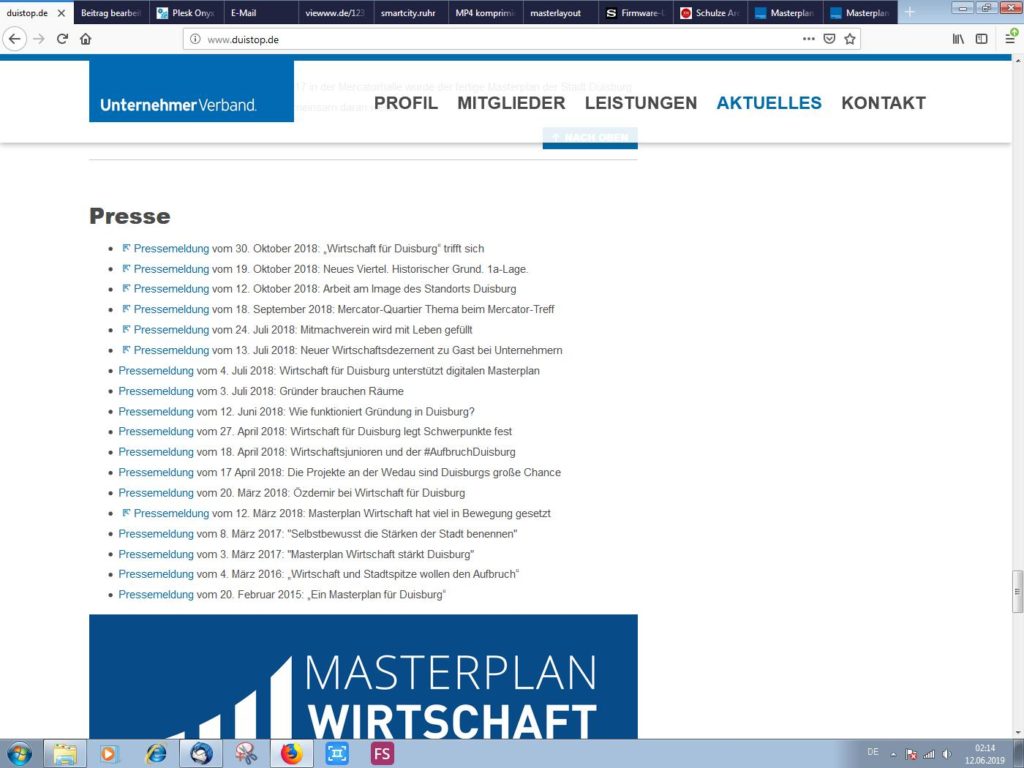
Task: Open the MITGLIEDER menu
Action: tap(511, 103)
